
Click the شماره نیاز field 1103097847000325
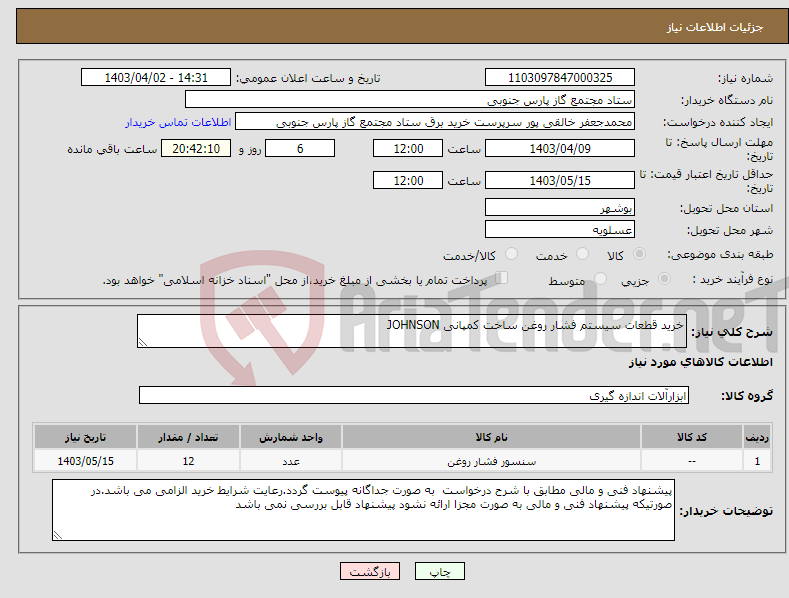[560, 78]
